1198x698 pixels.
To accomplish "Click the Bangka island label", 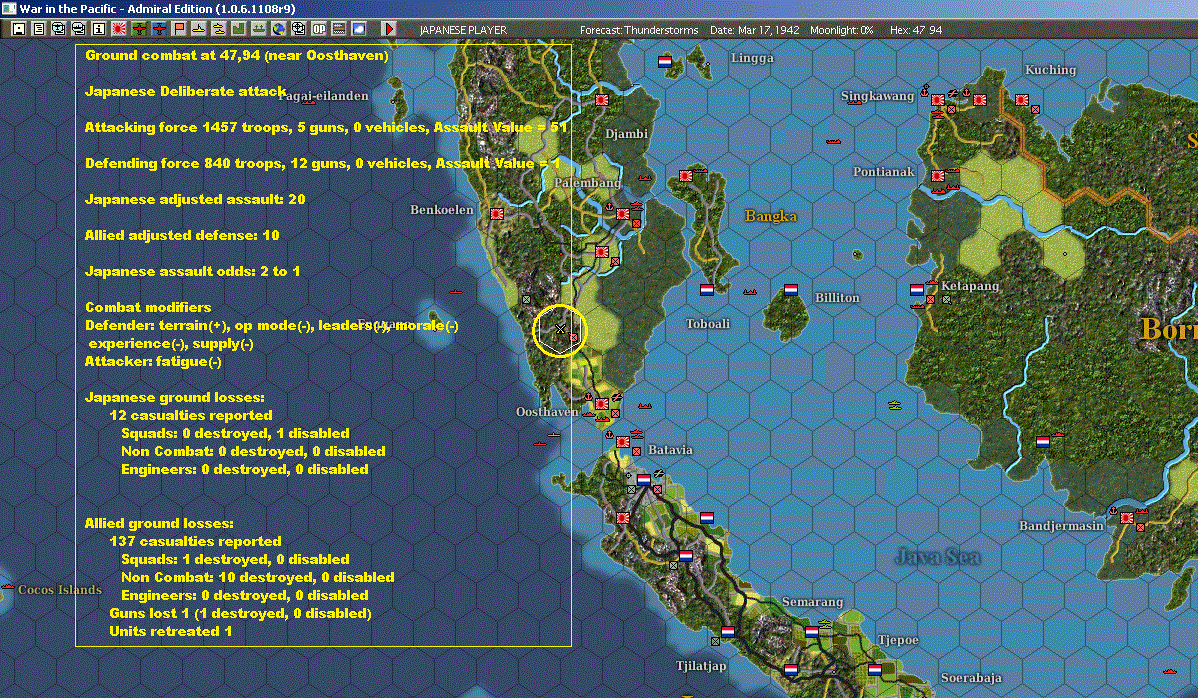I will pos(771,216).
